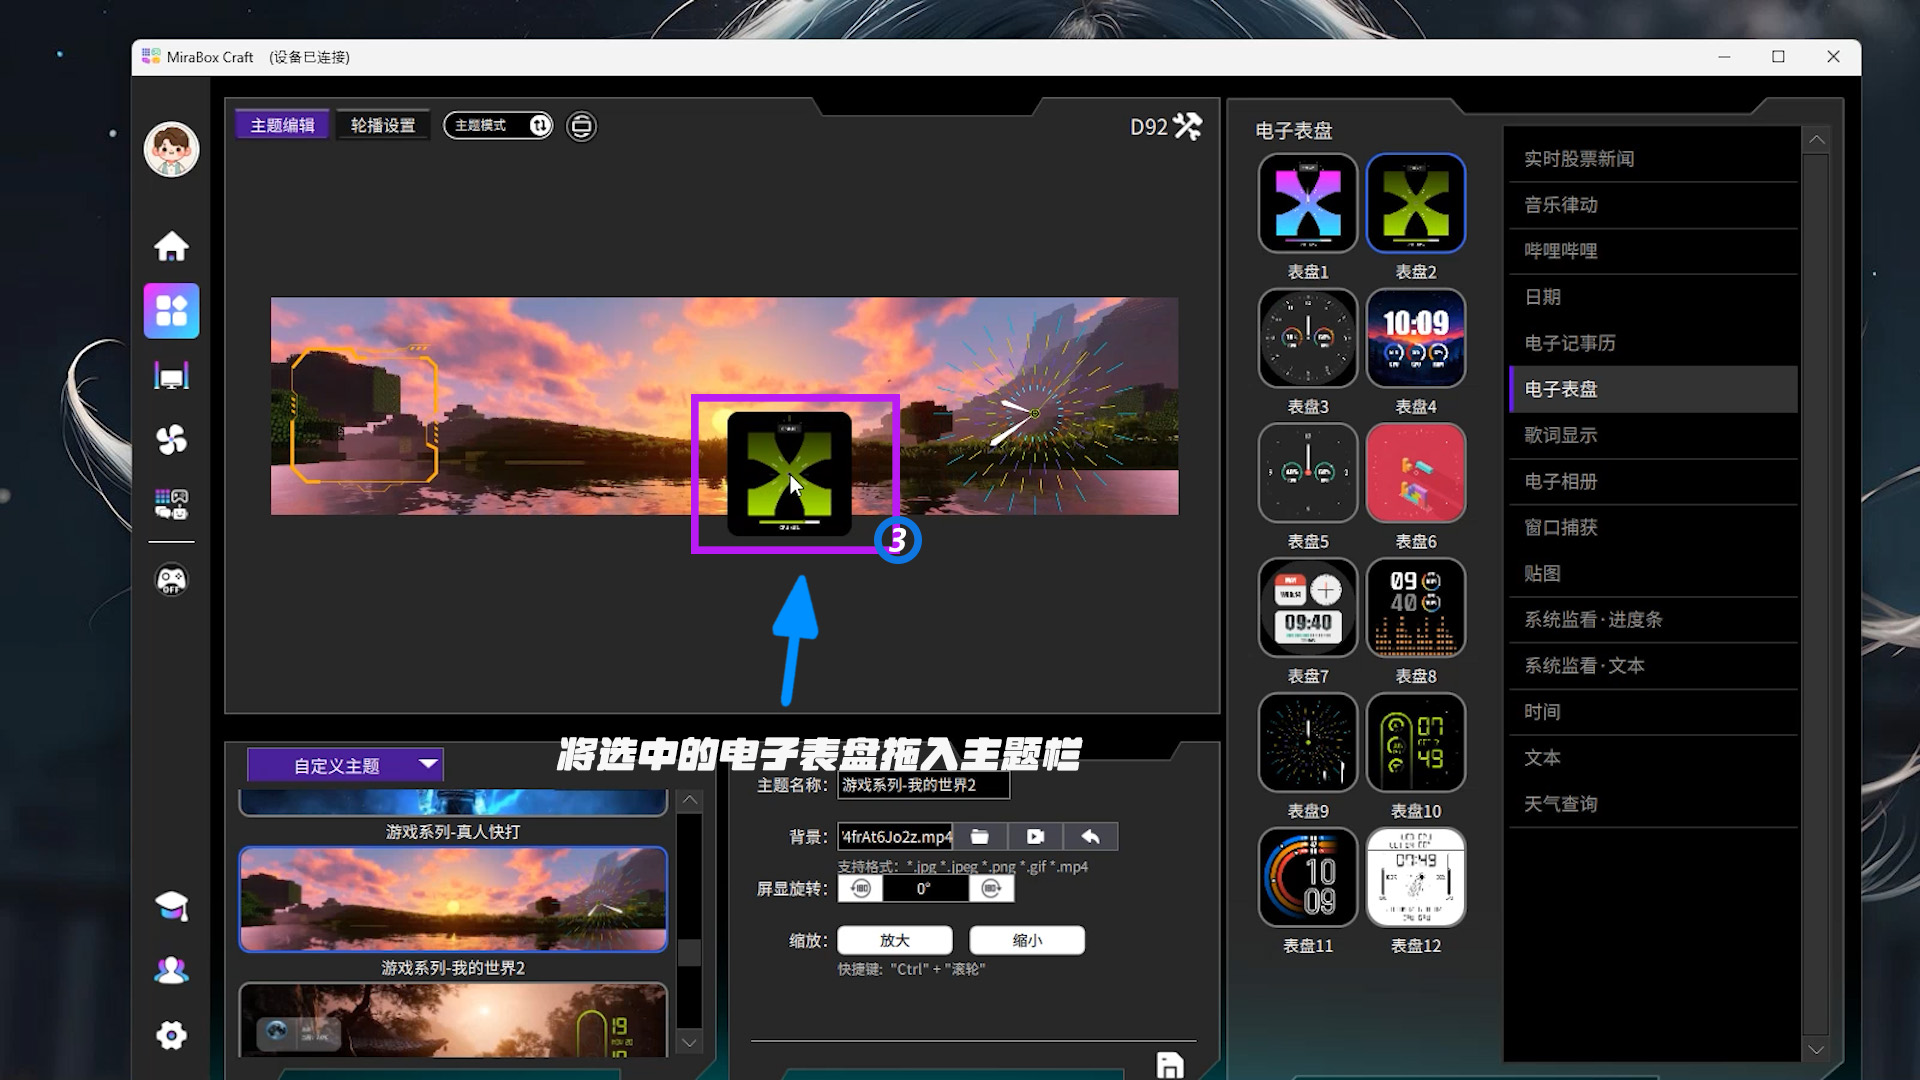Open the user avatar profile
This screenshot has width=1920, height=1080.
point(171,150)
